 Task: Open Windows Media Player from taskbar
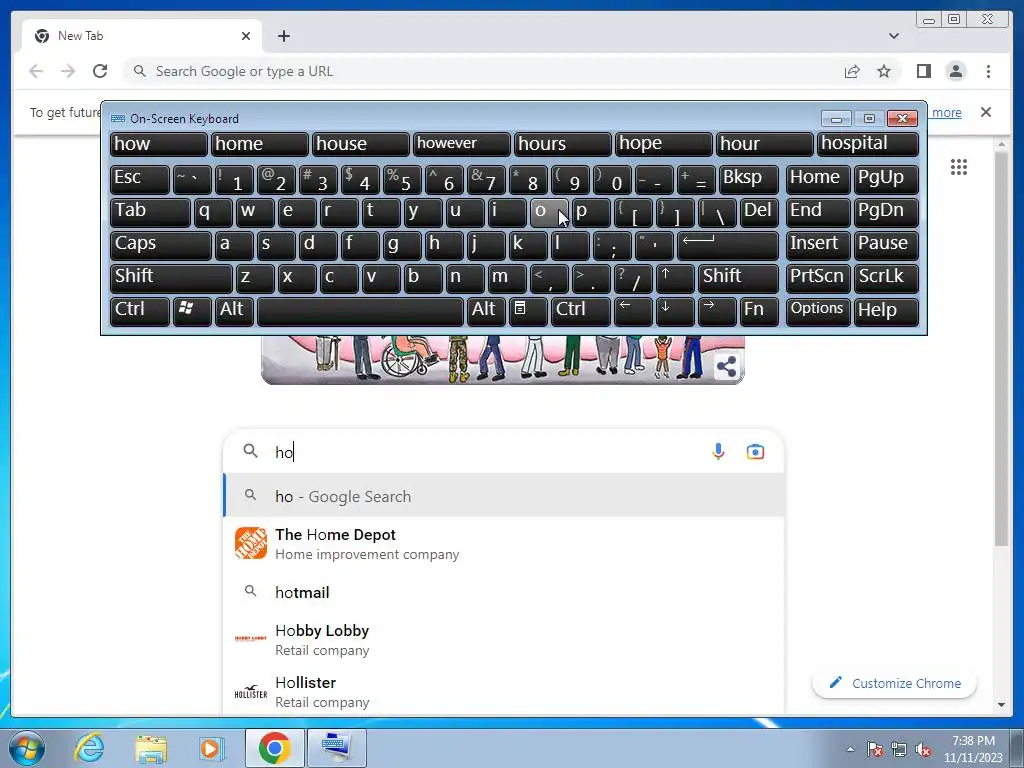tap(211, 748)
